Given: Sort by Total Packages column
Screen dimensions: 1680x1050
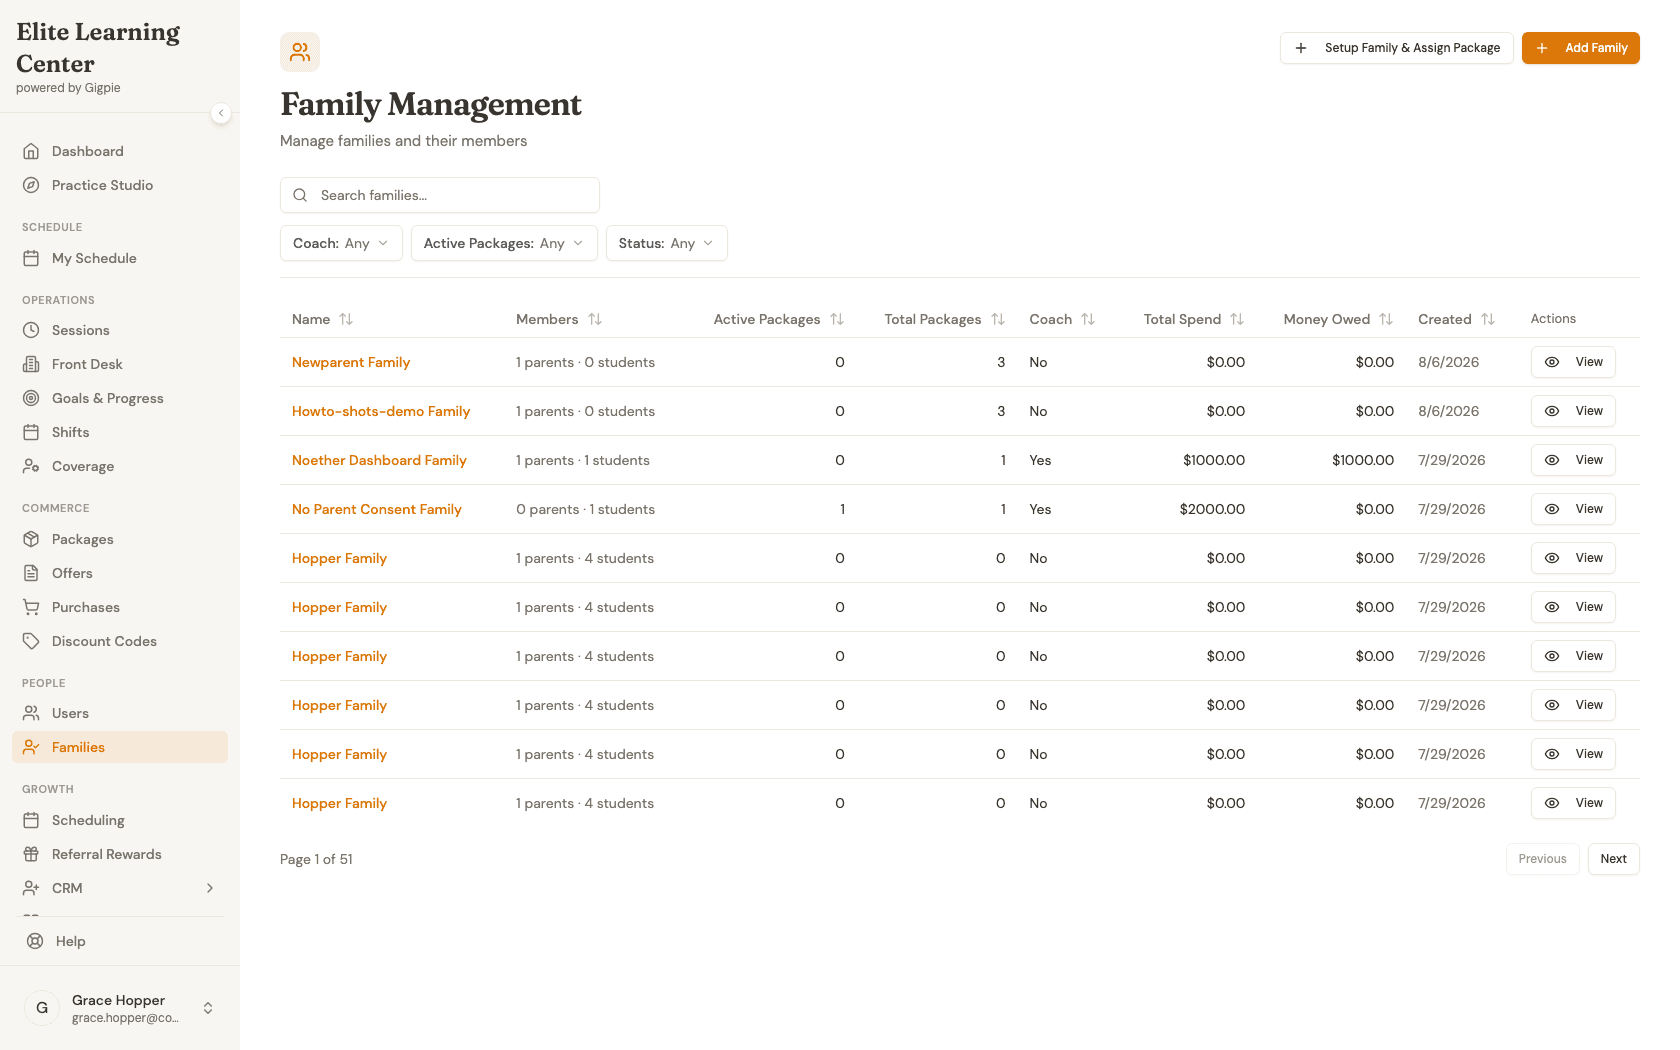Looking at the screenshot, I should coord(945,319).
